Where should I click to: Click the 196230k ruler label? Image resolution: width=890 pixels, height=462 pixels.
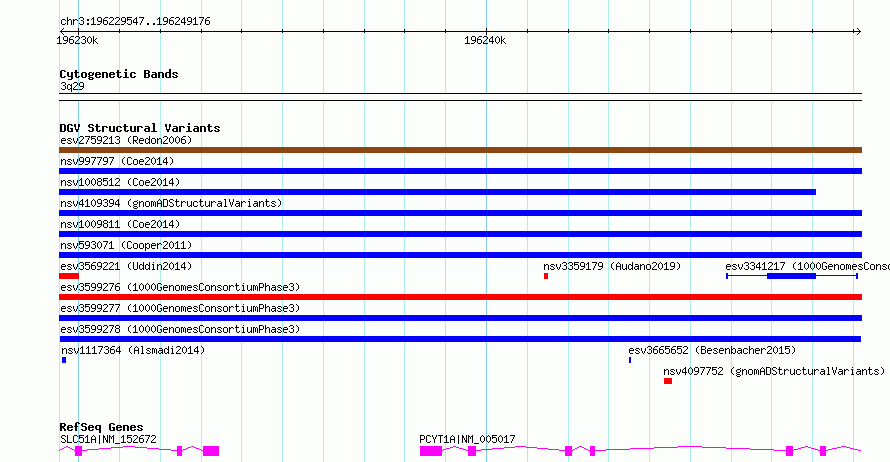click(77, 40)
